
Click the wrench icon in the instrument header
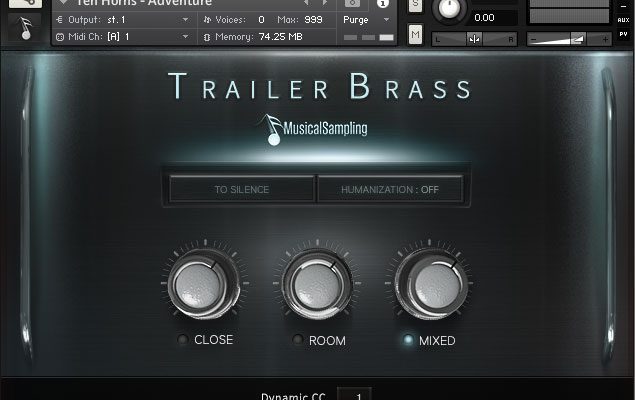22,4
